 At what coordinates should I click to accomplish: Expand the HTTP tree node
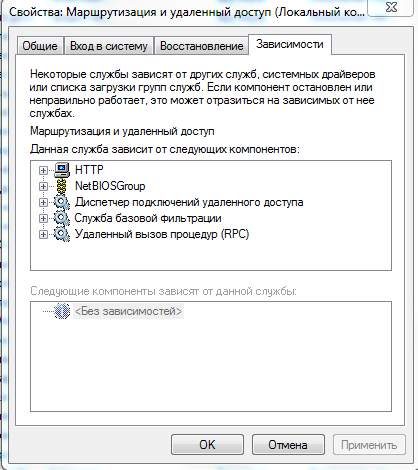(43, 170)
